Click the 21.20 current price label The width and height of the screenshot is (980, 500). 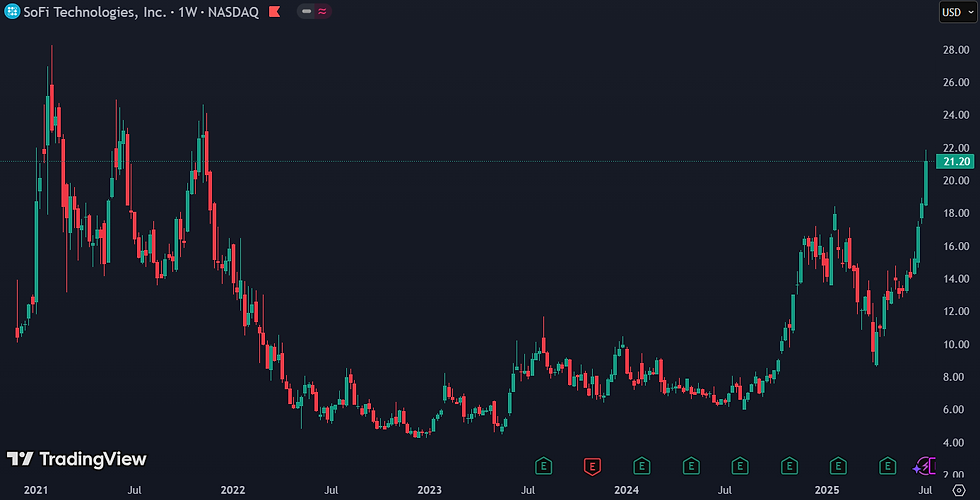pos(954,162)
